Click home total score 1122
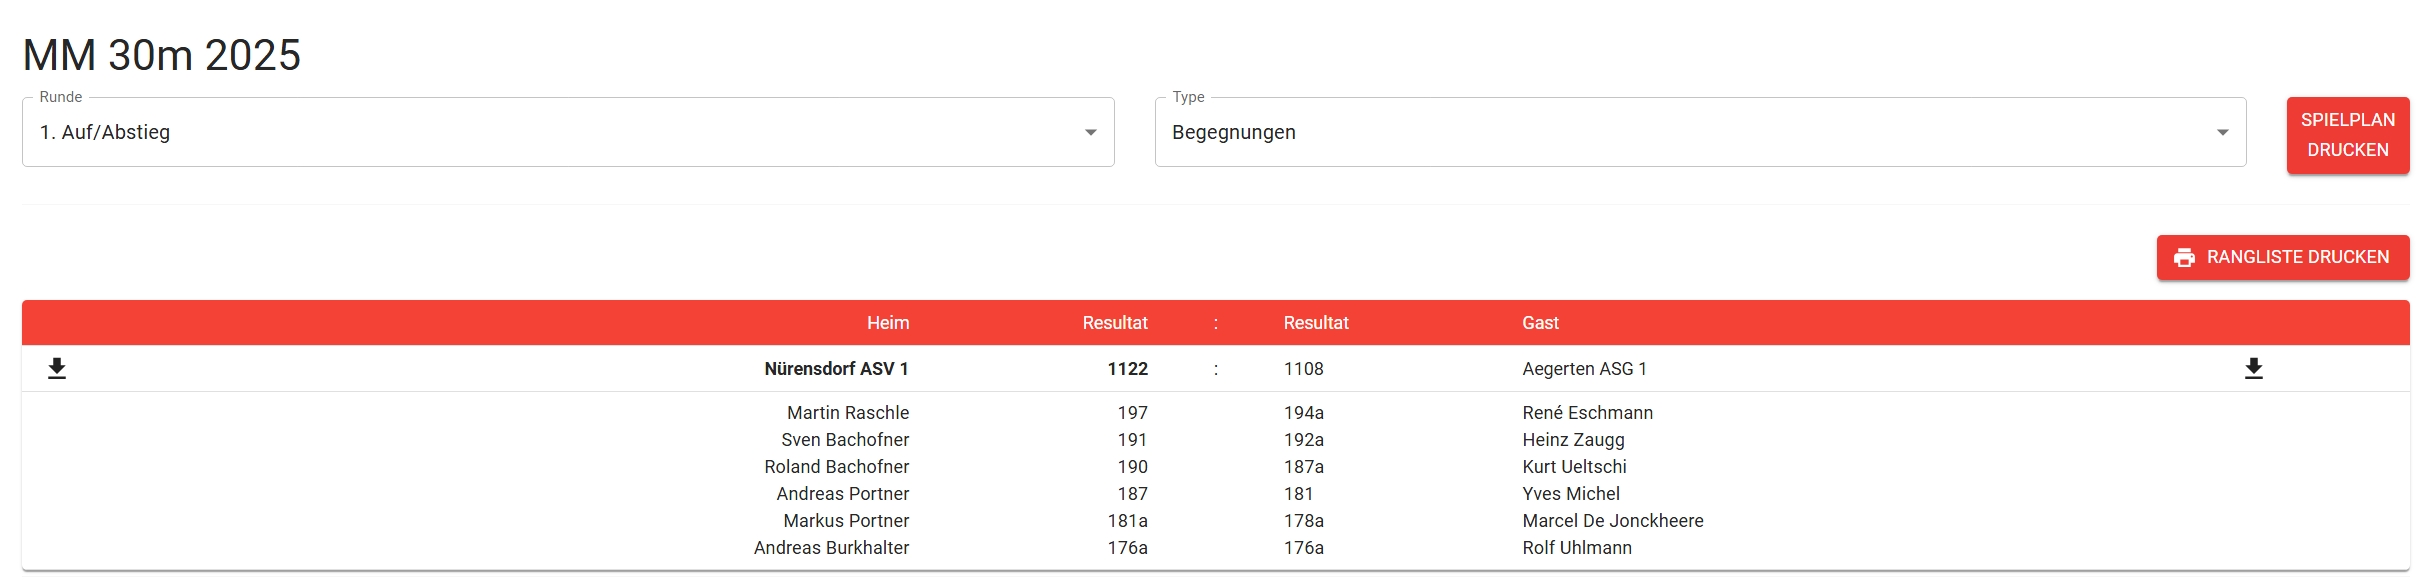The width and height of the screenshot is (2433, 586). 1127,369
